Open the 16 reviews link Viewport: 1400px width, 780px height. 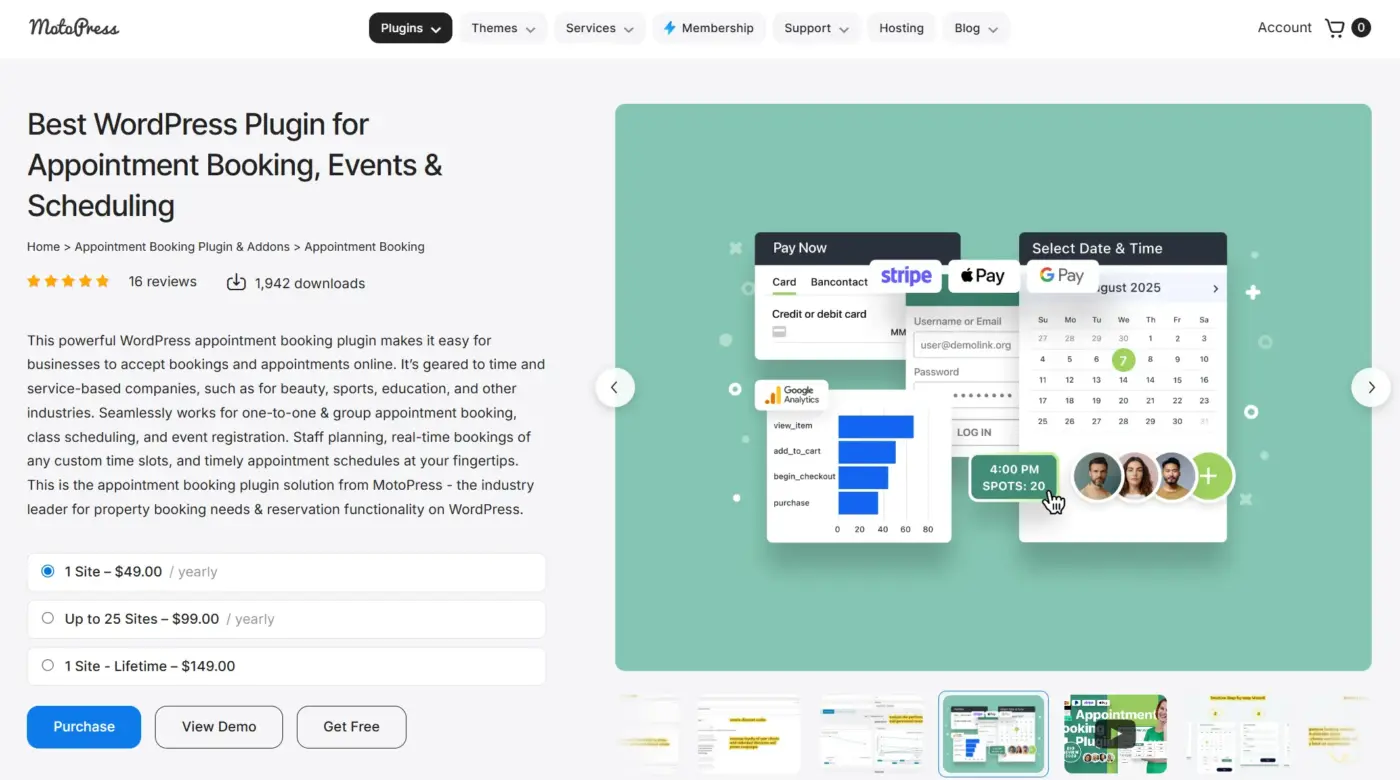coord(162,282)
